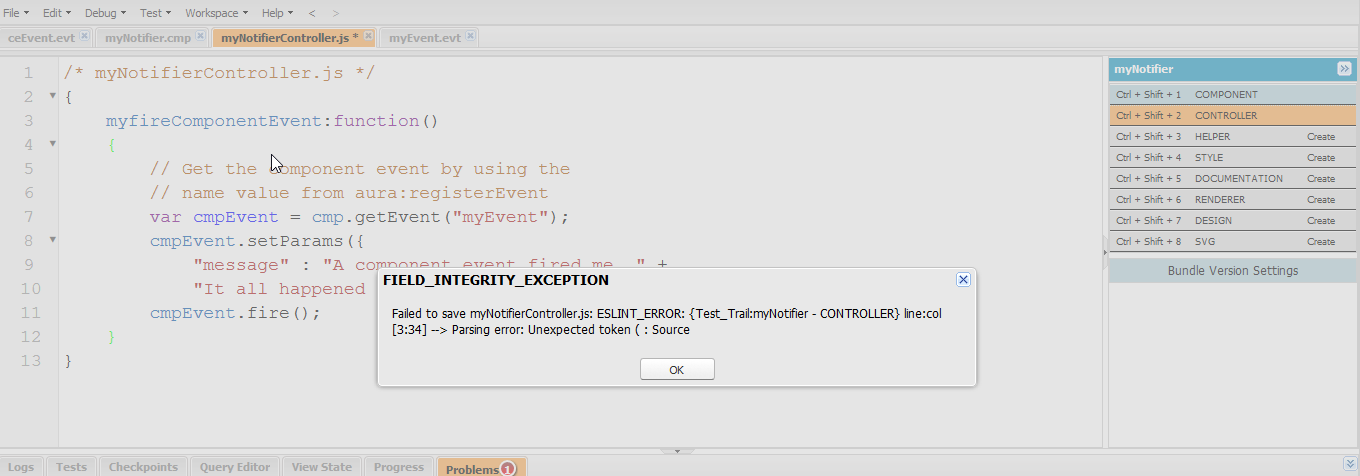Screen dimensions: 1360x476
Task: Open the Help menu
Action: coord(277,13)
